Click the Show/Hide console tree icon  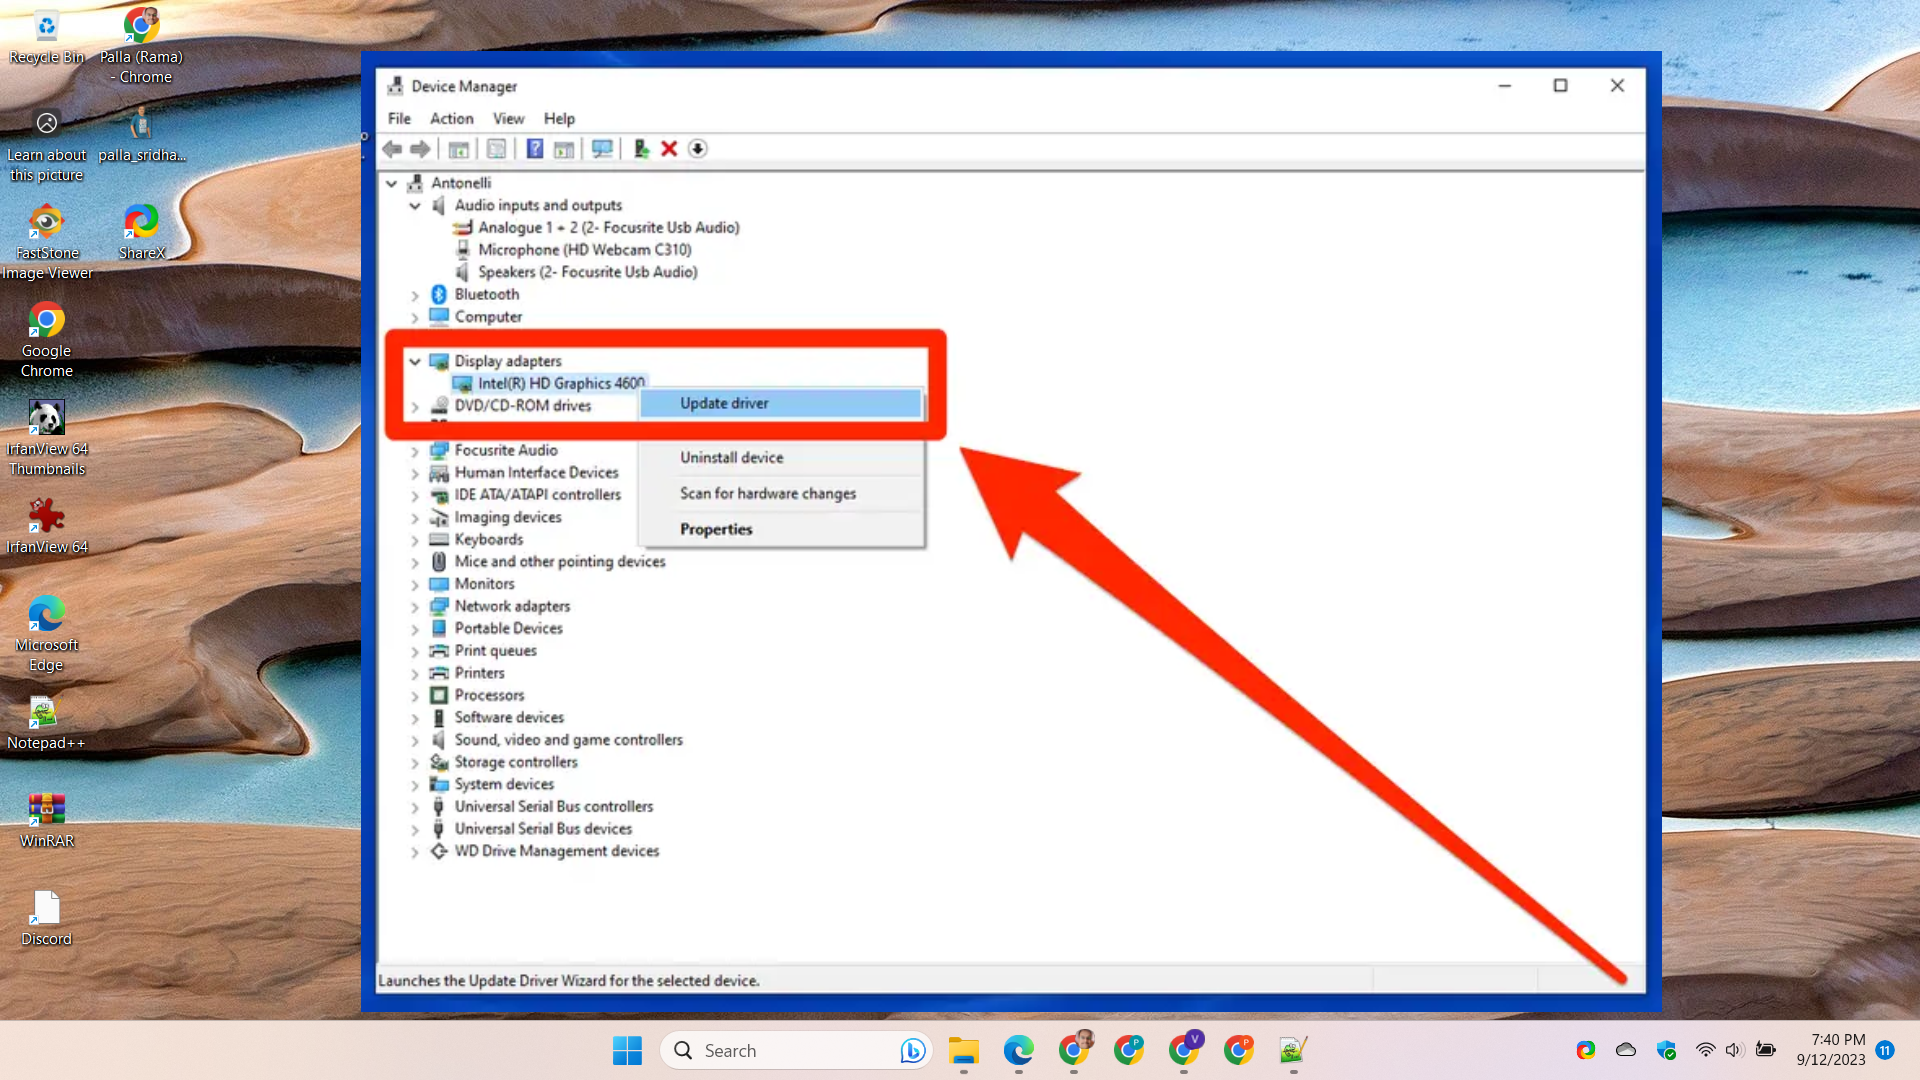pyautogui.click(x=459, y=149)
